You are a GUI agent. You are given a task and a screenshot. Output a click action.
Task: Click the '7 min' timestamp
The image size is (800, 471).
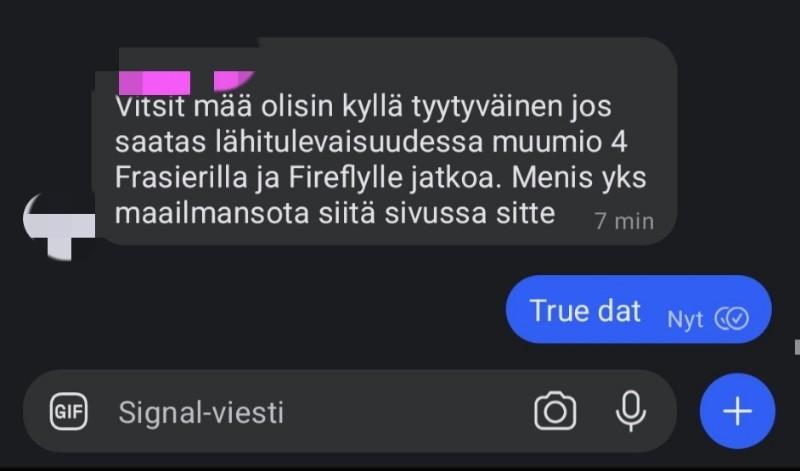coord(624,221)
